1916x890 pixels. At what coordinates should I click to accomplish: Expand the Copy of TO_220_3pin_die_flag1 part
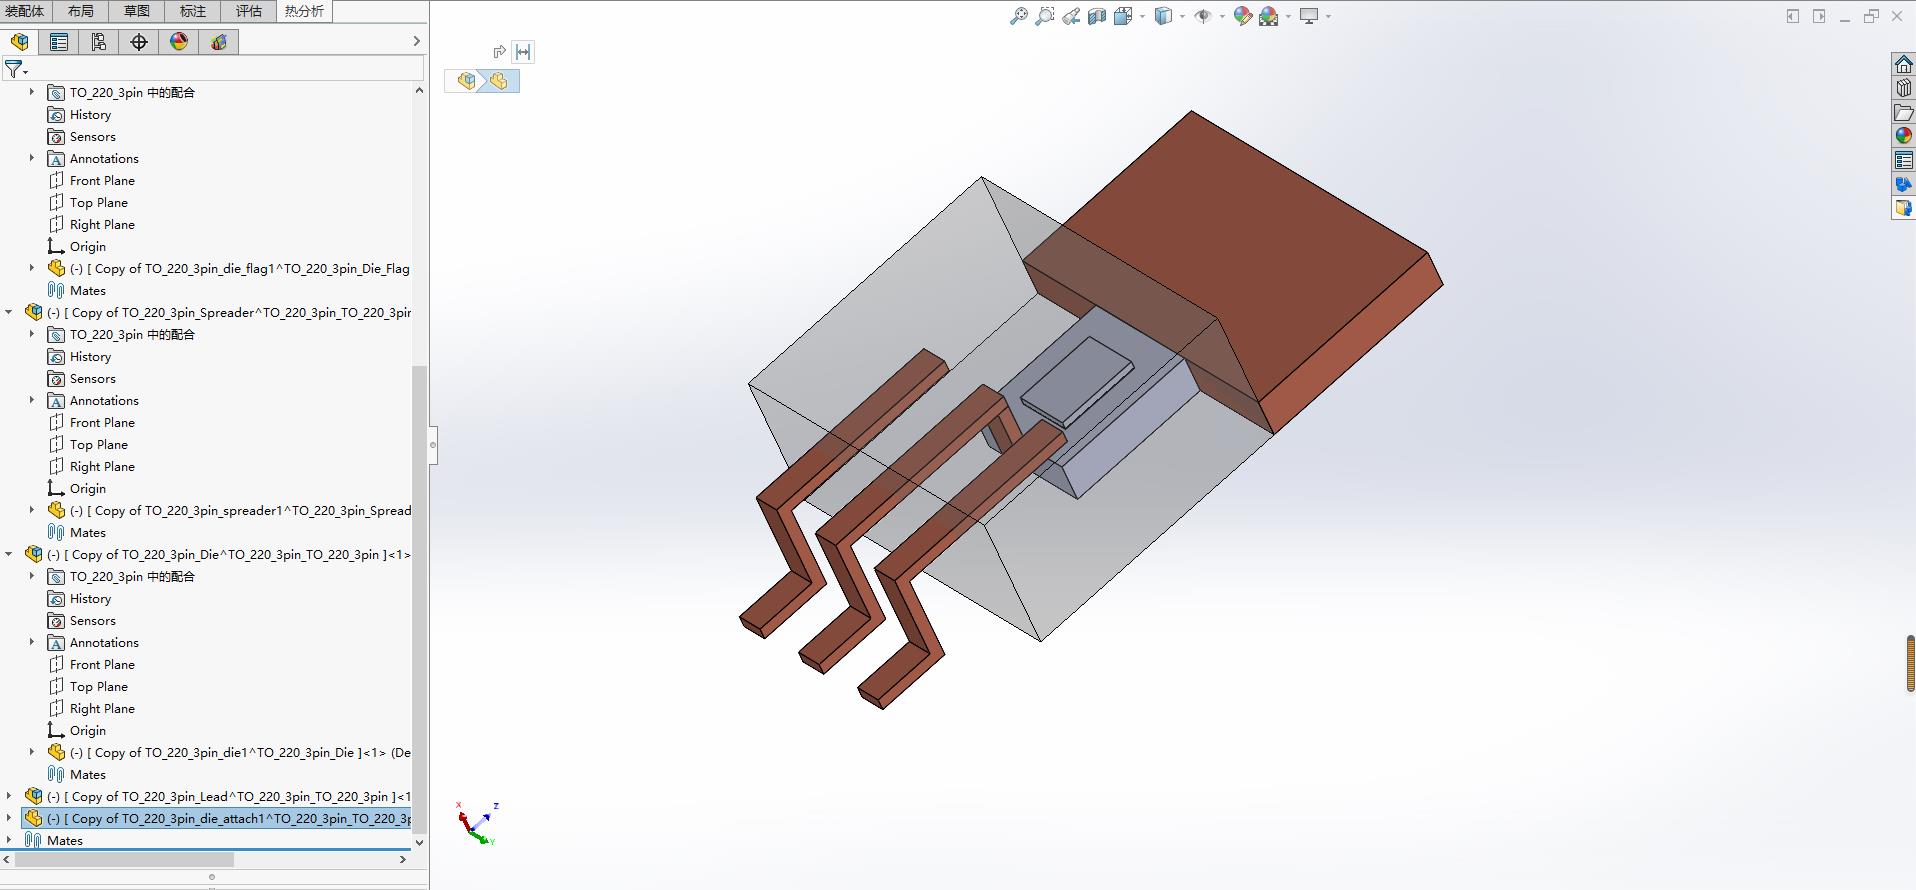coord(31,268)
